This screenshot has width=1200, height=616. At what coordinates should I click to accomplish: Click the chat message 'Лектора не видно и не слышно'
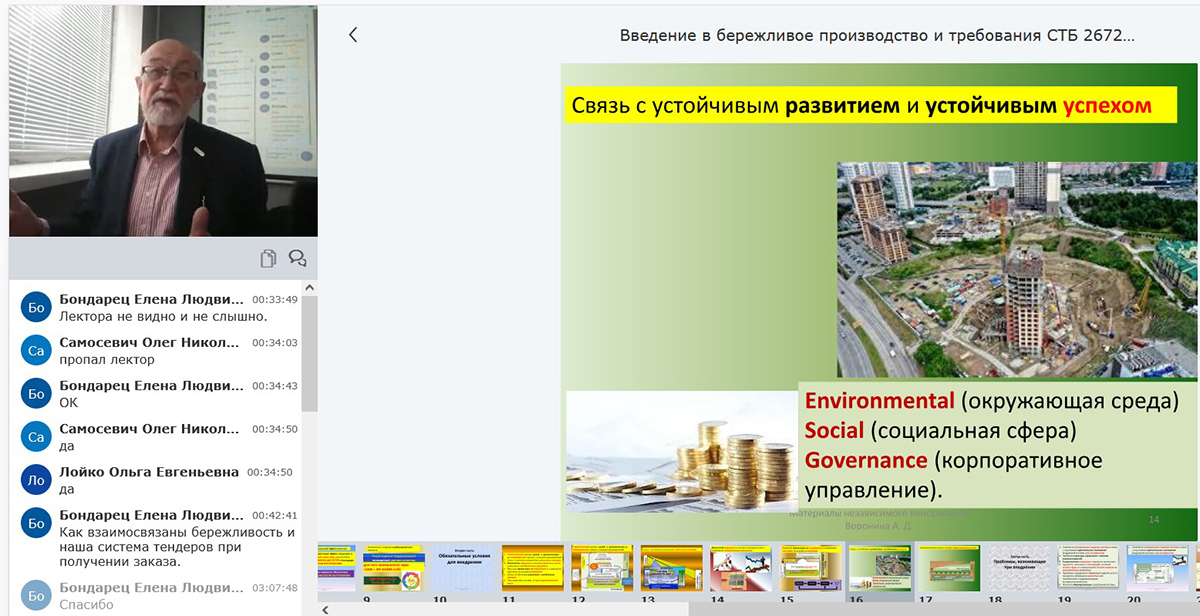click(163, 316)
